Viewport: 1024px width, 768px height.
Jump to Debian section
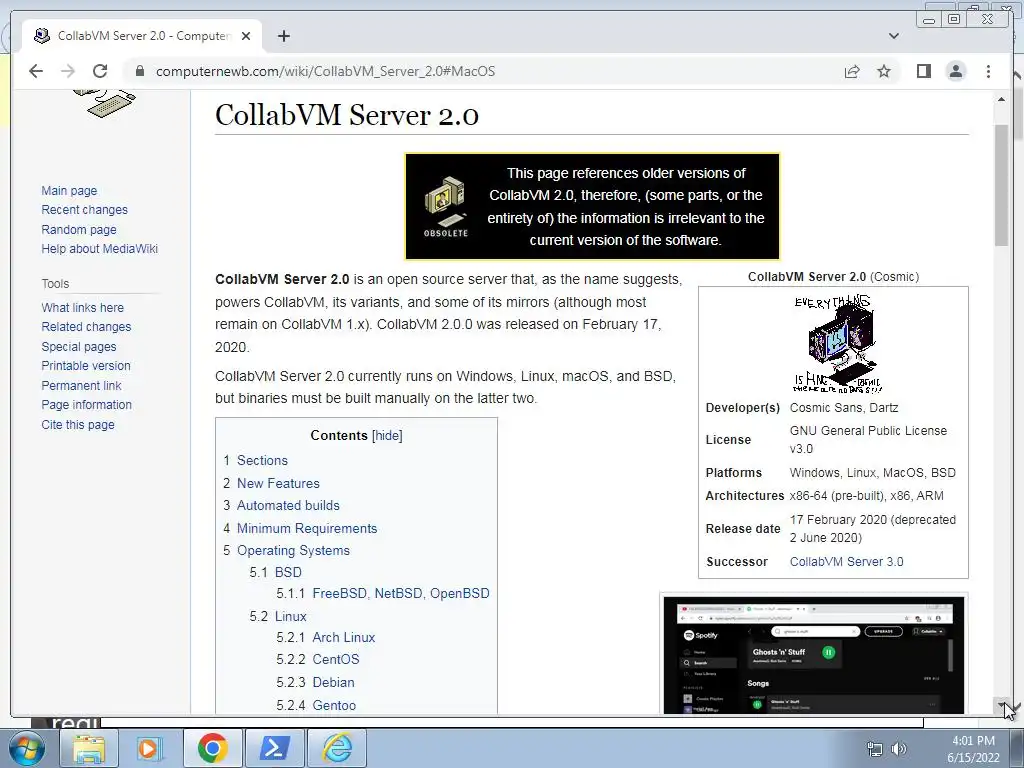333,682
